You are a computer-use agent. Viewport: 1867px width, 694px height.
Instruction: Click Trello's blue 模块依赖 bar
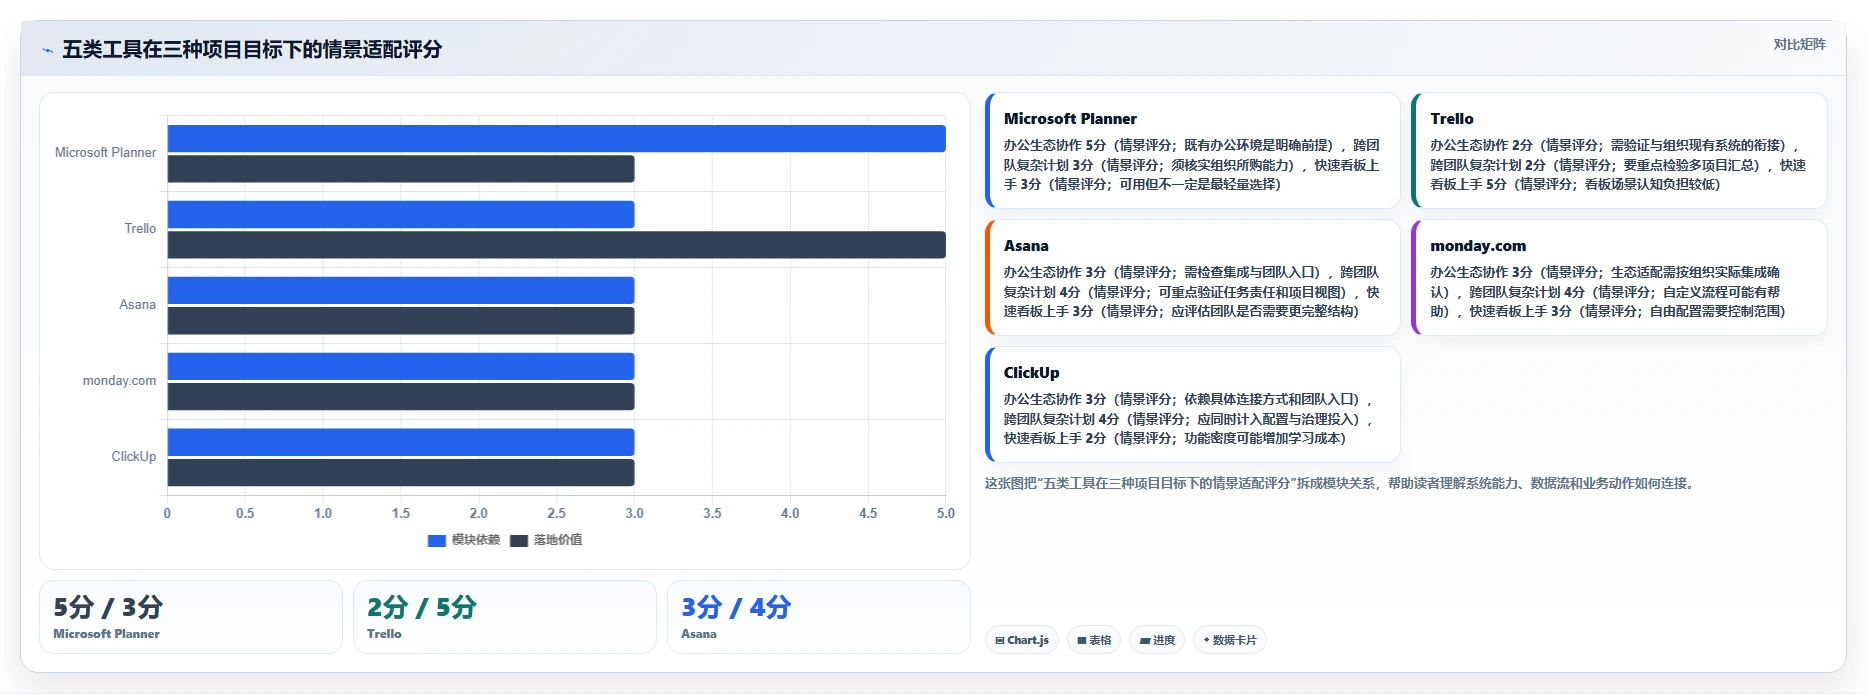coord(401,215)
